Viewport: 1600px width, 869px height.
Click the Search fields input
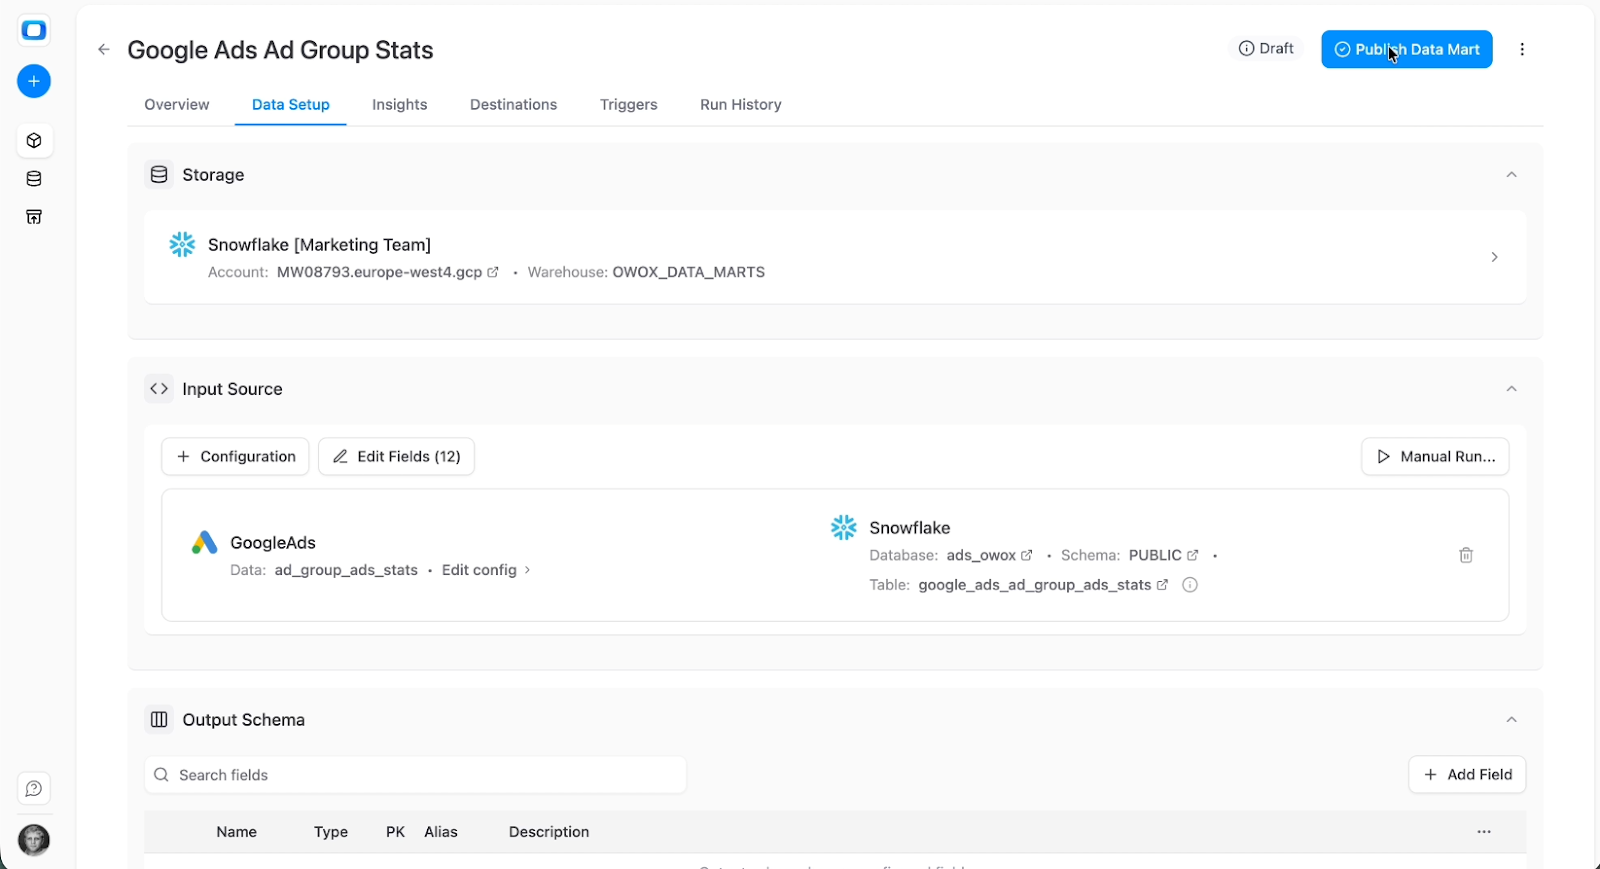point(415,775)
